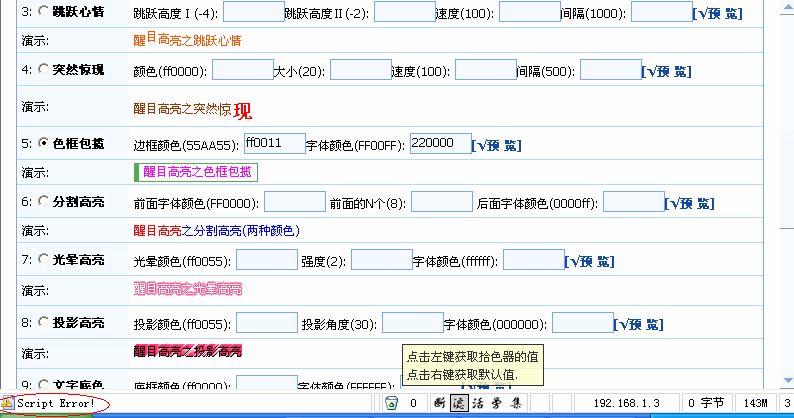Focus the 颜色(ff0000) field in 突然惊现 row
Image resolution: width=794 pixels, height=418 pixels.
(243, 69)
